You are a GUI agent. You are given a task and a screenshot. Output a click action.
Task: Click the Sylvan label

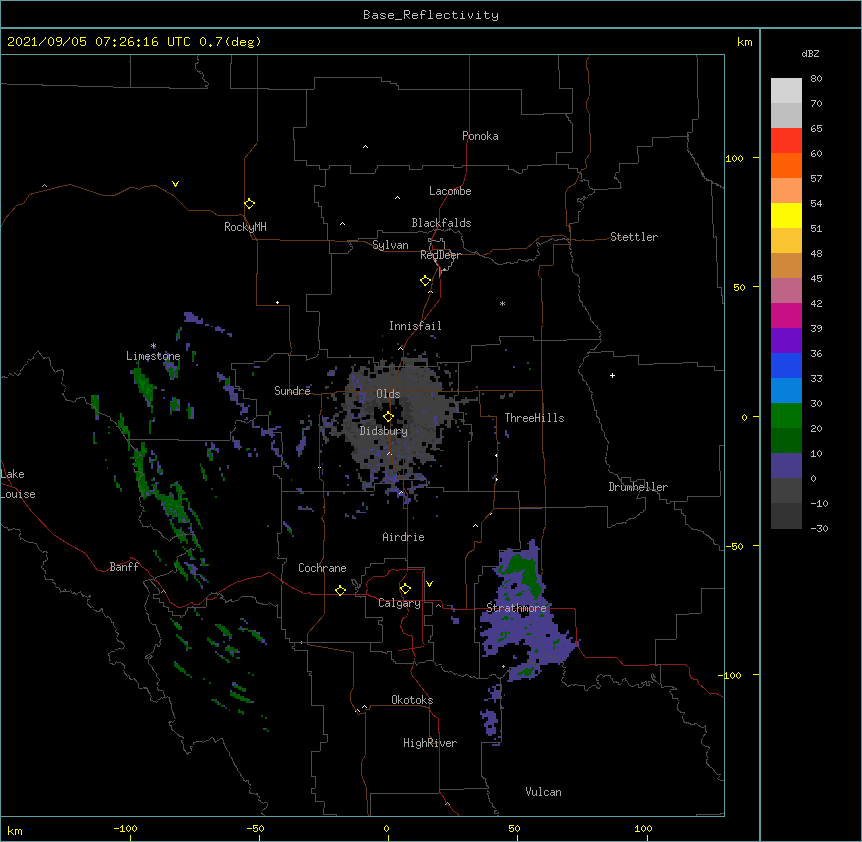[x=390, y=245]
